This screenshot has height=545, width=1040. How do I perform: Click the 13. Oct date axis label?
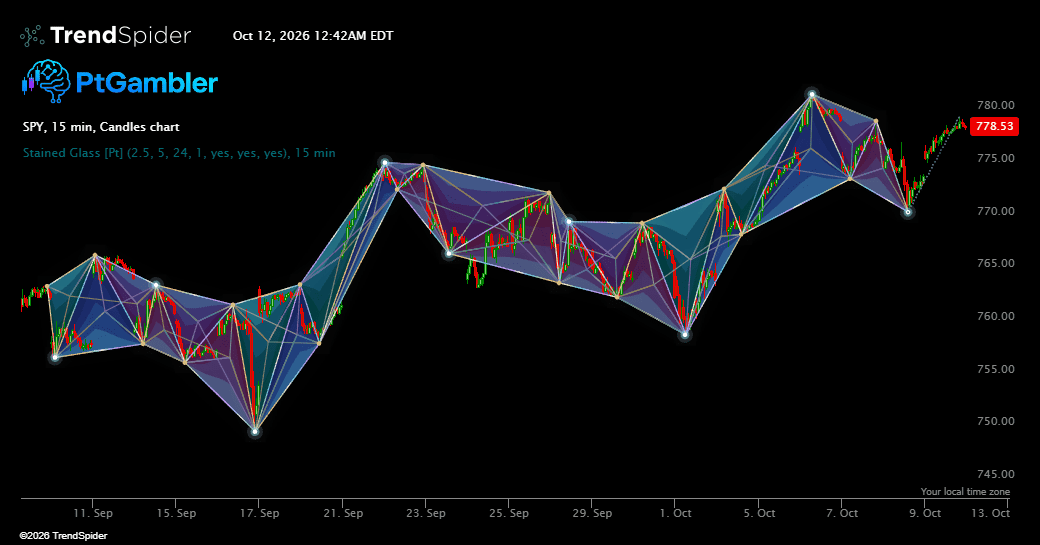point(990,513)
